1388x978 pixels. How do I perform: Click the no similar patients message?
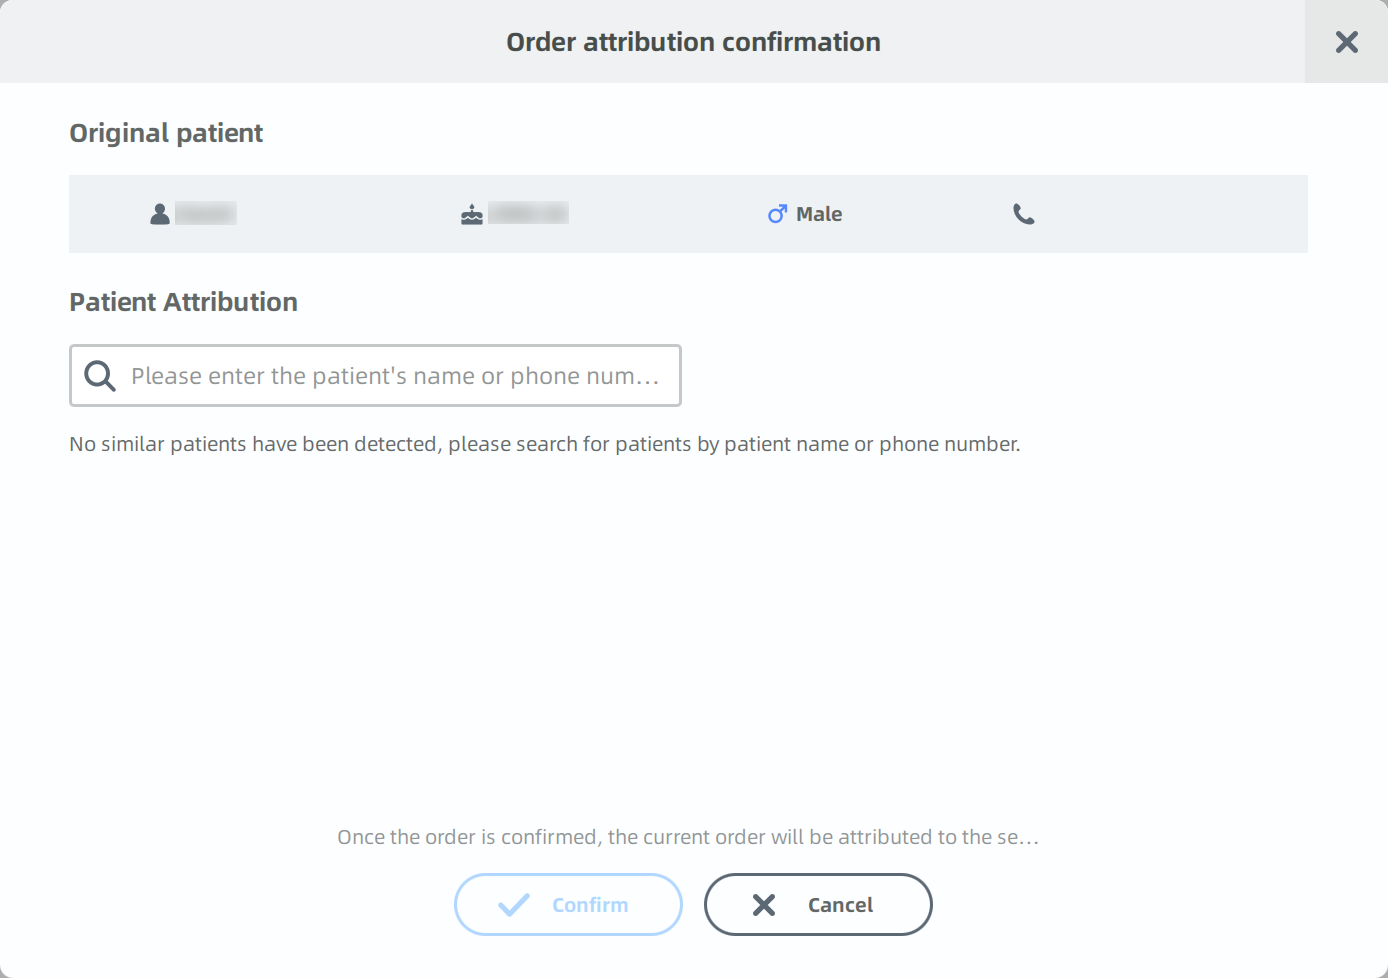[x=545, y=444]
